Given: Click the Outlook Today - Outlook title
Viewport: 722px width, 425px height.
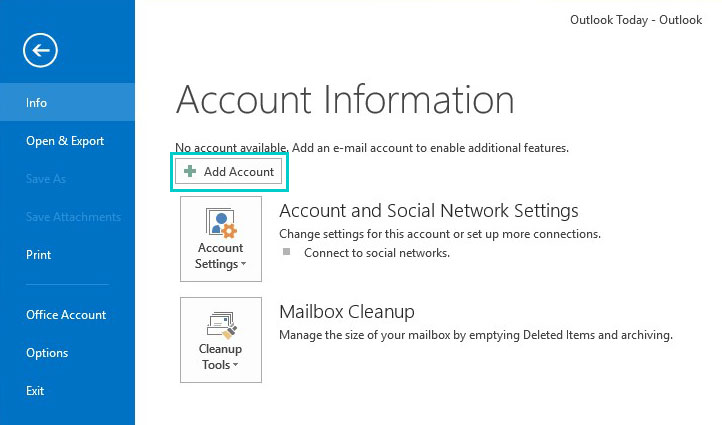Looking at the screenshot, I should 636,20.
